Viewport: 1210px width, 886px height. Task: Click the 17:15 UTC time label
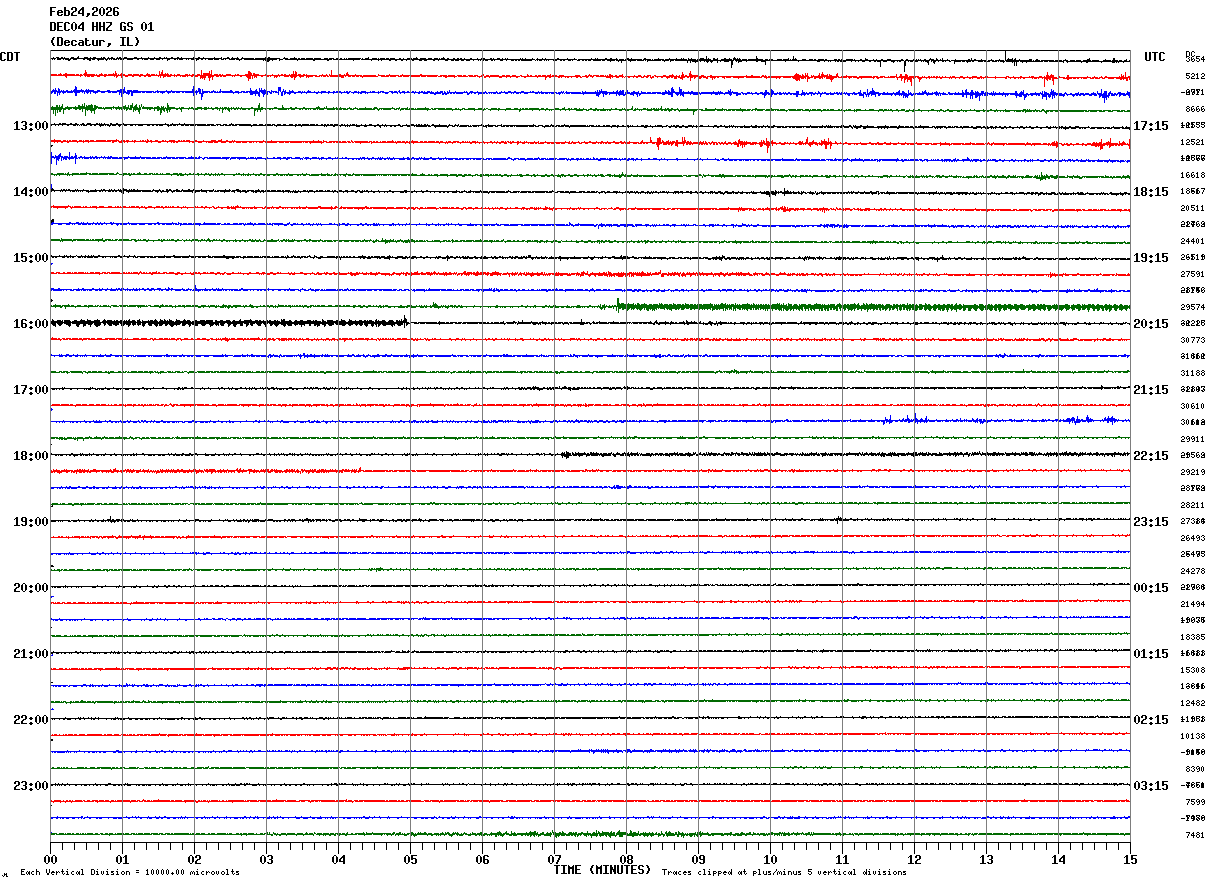(1151, 126)
